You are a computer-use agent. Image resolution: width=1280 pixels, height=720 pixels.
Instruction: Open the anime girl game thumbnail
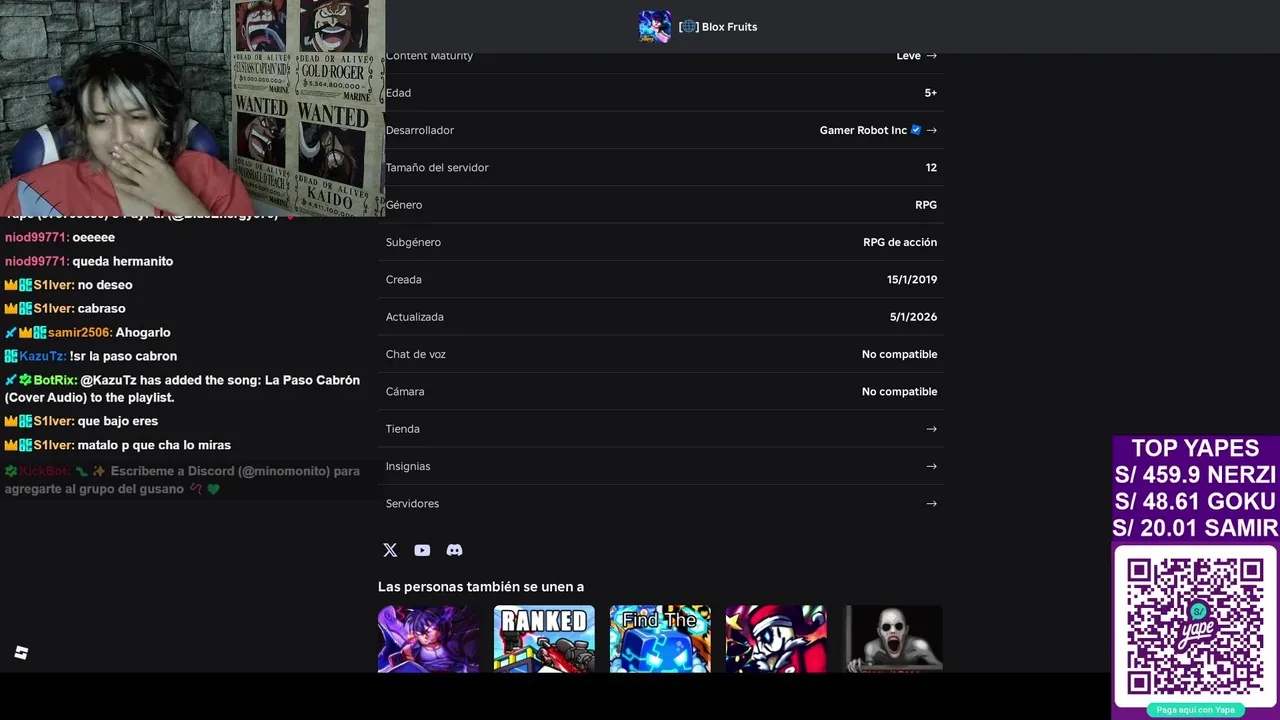(x=428, y=638)
